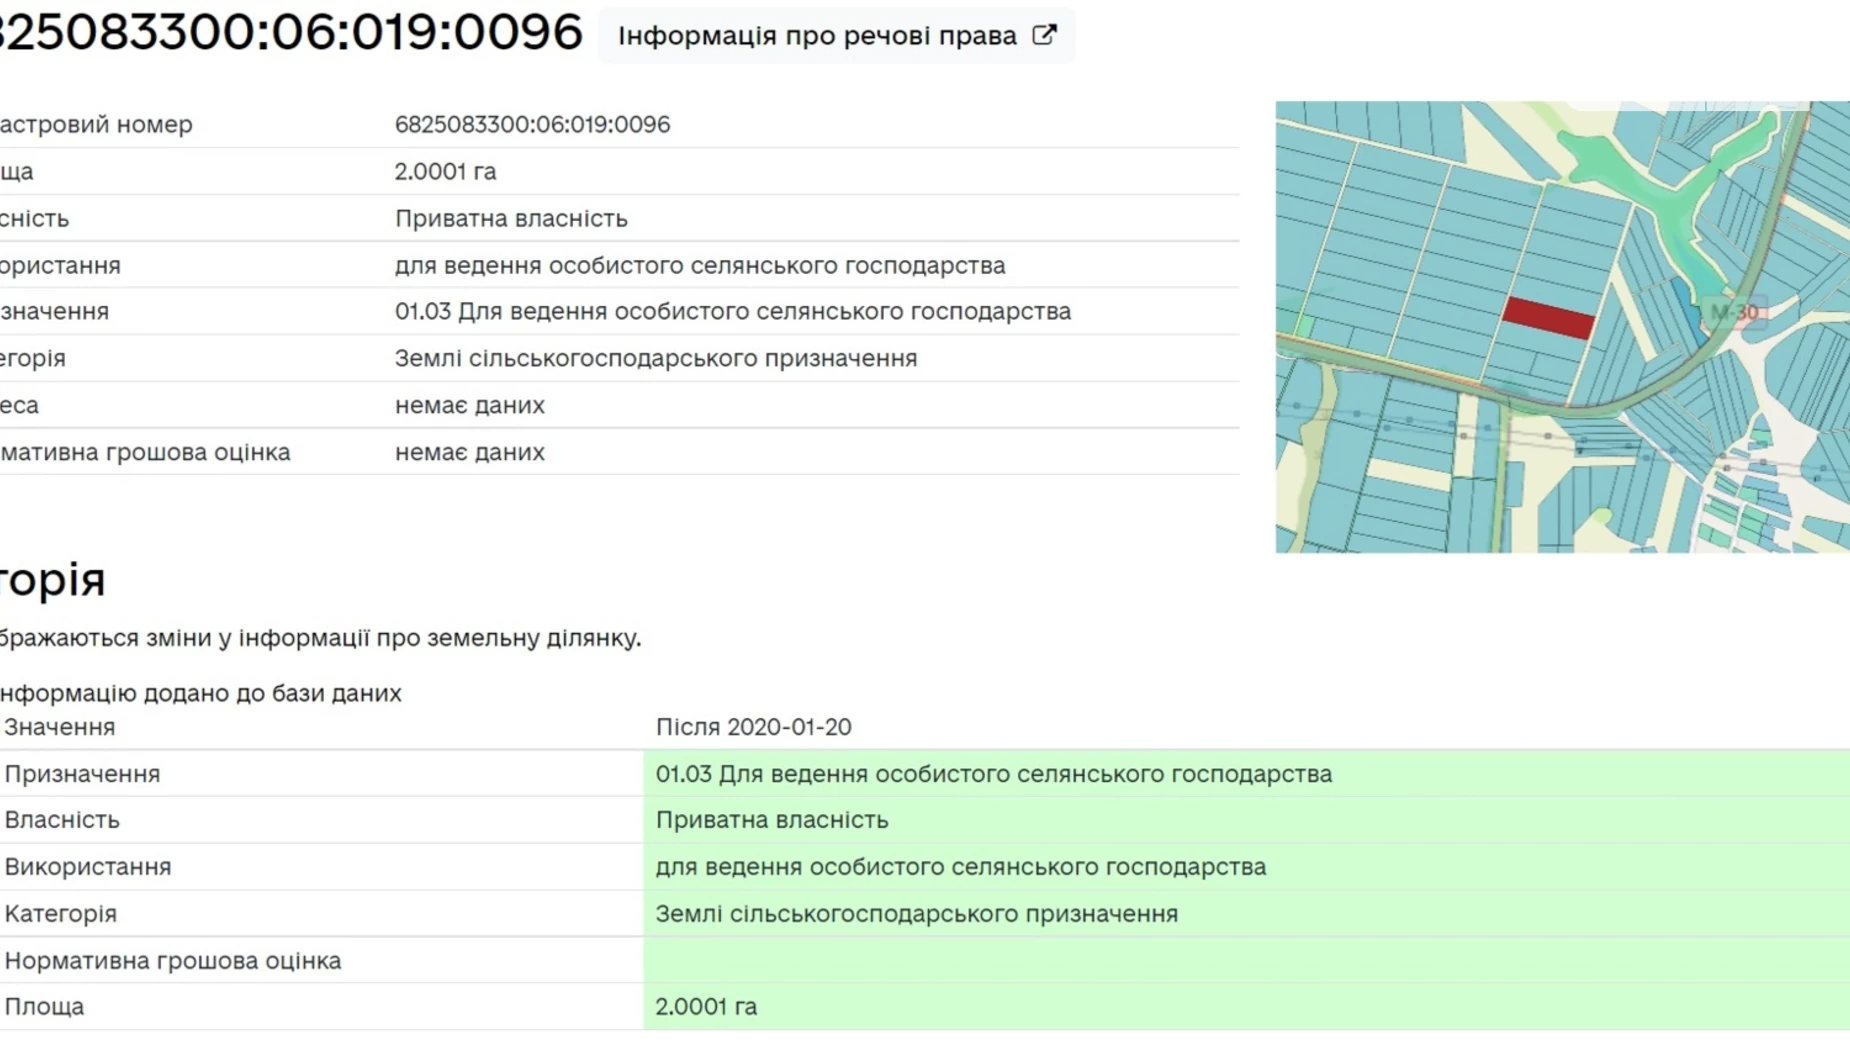Click '01.03 Для ведення особистого селянського господарства' top row
Image resolution: width=1850 pixels, height=1040 pixels.
coord(733,312)
